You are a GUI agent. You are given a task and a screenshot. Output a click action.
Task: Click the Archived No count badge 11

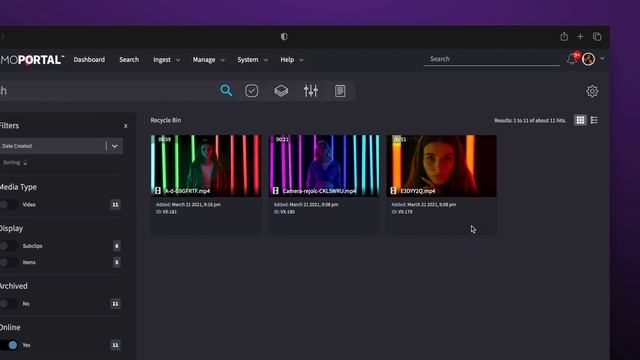pyautogui.click(x=115, y=304)
